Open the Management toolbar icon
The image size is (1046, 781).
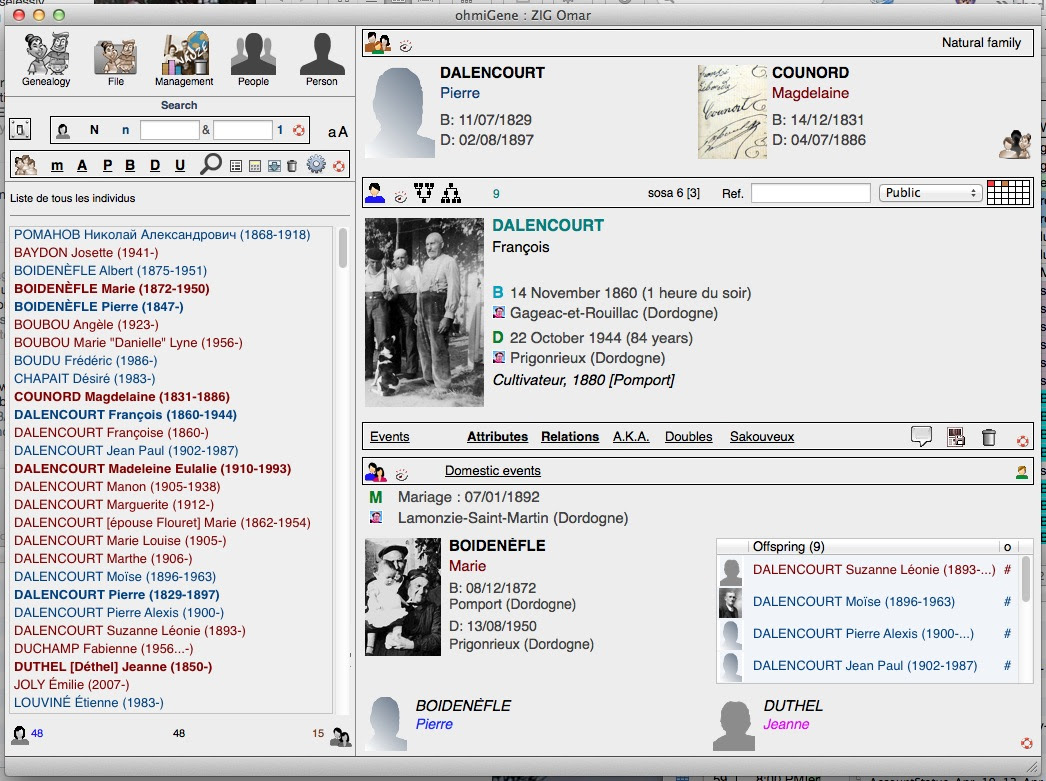pyautogui.click(x=184, y=59)
